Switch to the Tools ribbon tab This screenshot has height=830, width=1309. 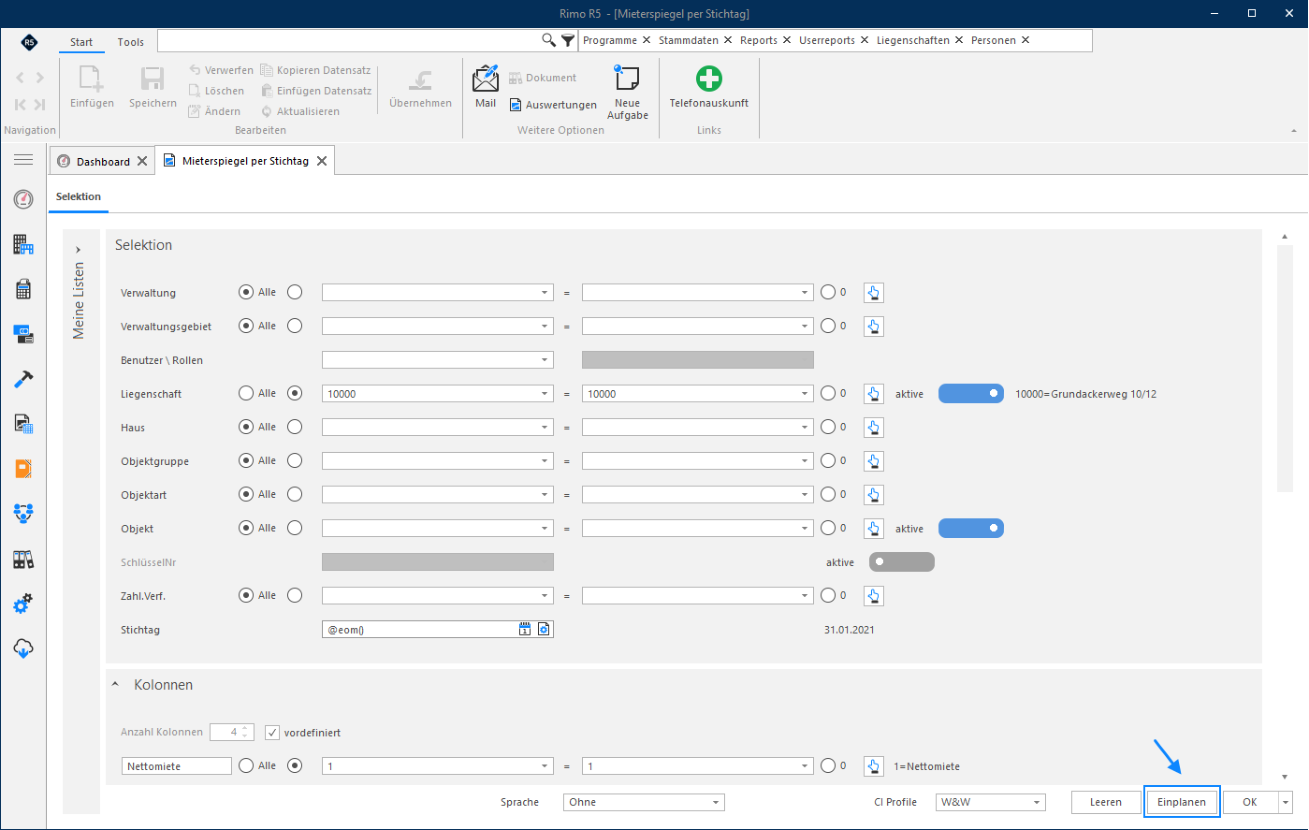click(x=130, y=42)
